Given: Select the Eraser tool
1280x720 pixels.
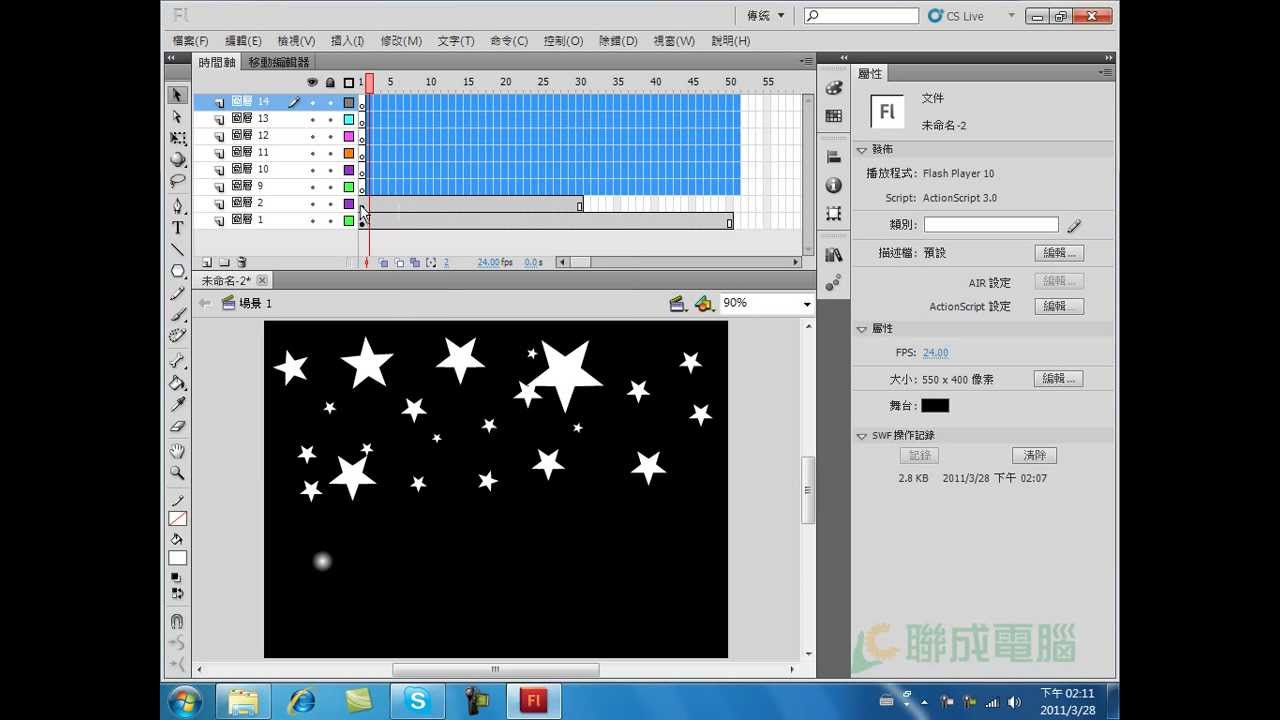Looking at the screenshot, I should [x=177, y=426].
